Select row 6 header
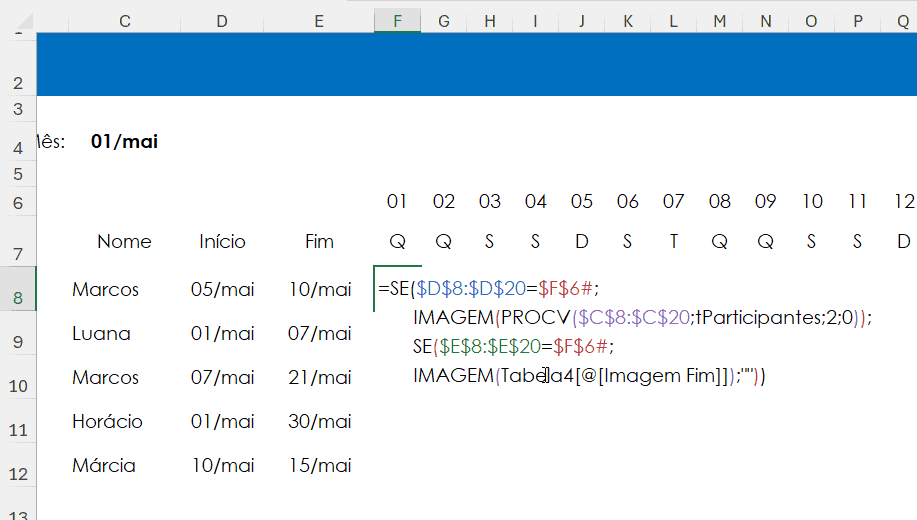Image resolution: width=917 pixels, height=520 pixels. (x=18, y=202)
